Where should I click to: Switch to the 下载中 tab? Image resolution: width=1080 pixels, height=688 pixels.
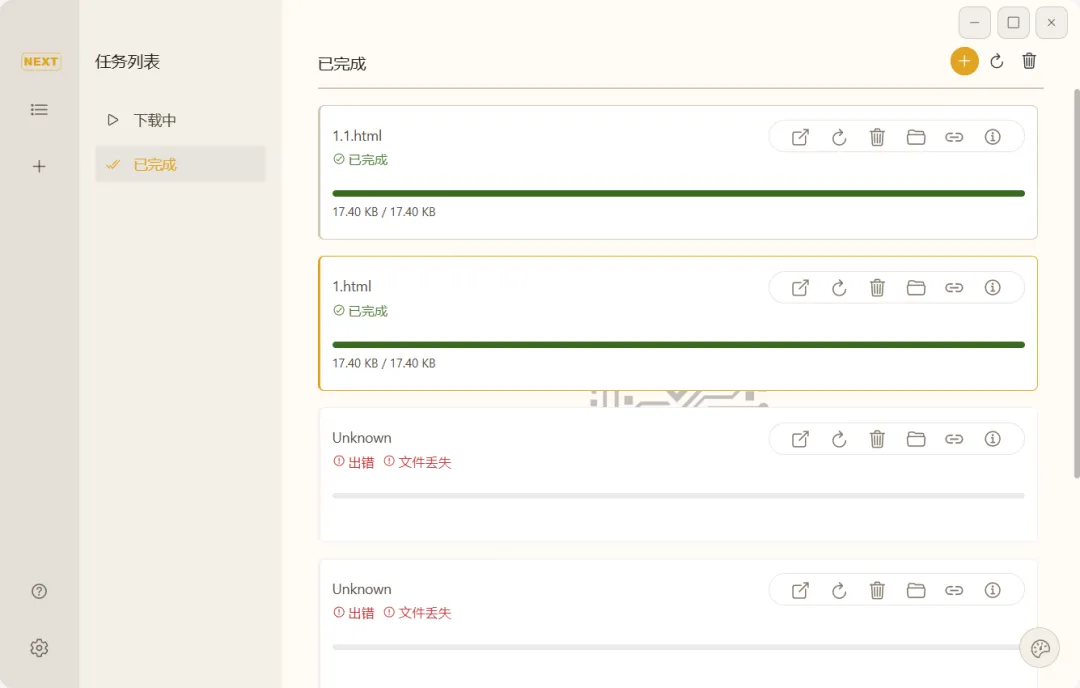(155, 120)
